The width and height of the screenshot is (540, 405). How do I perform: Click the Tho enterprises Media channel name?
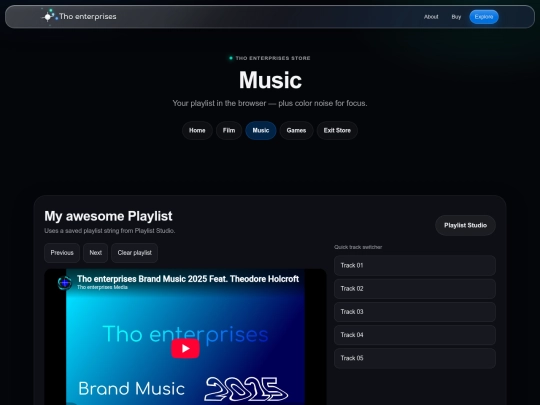tap(102, 287)
